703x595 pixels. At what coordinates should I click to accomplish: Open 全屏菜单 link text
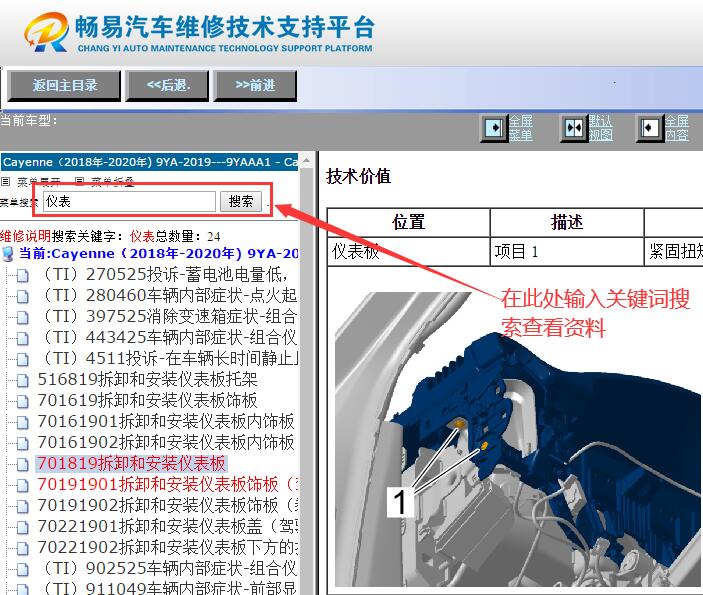pyautogui.click(x=521, y=128)
